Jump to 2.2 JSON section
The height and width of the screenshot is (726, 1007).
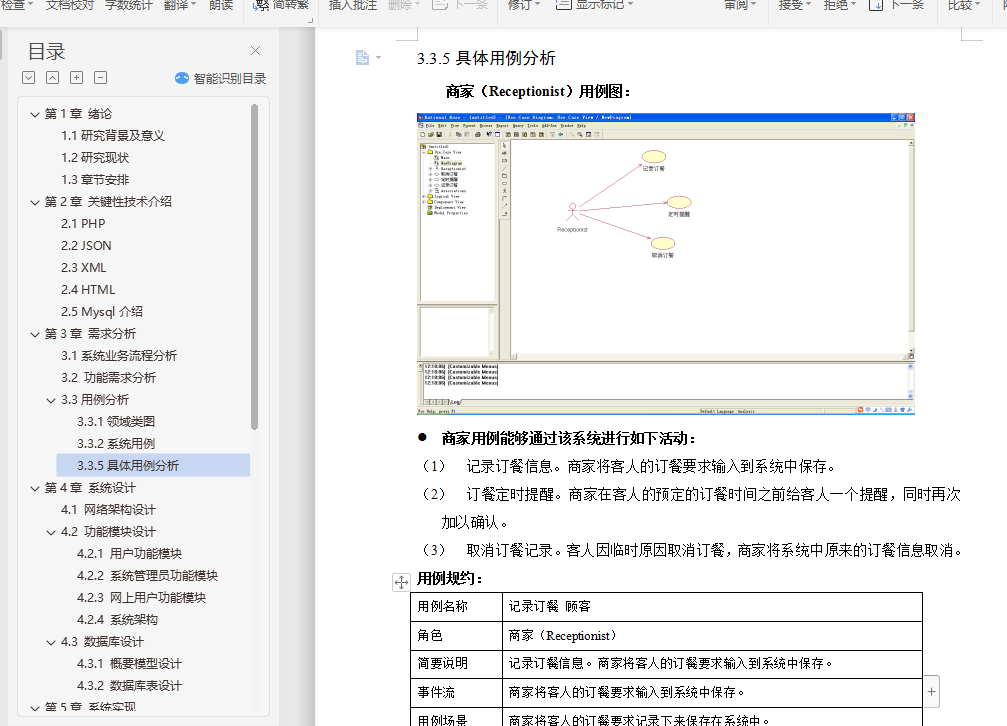click(87, 246)
